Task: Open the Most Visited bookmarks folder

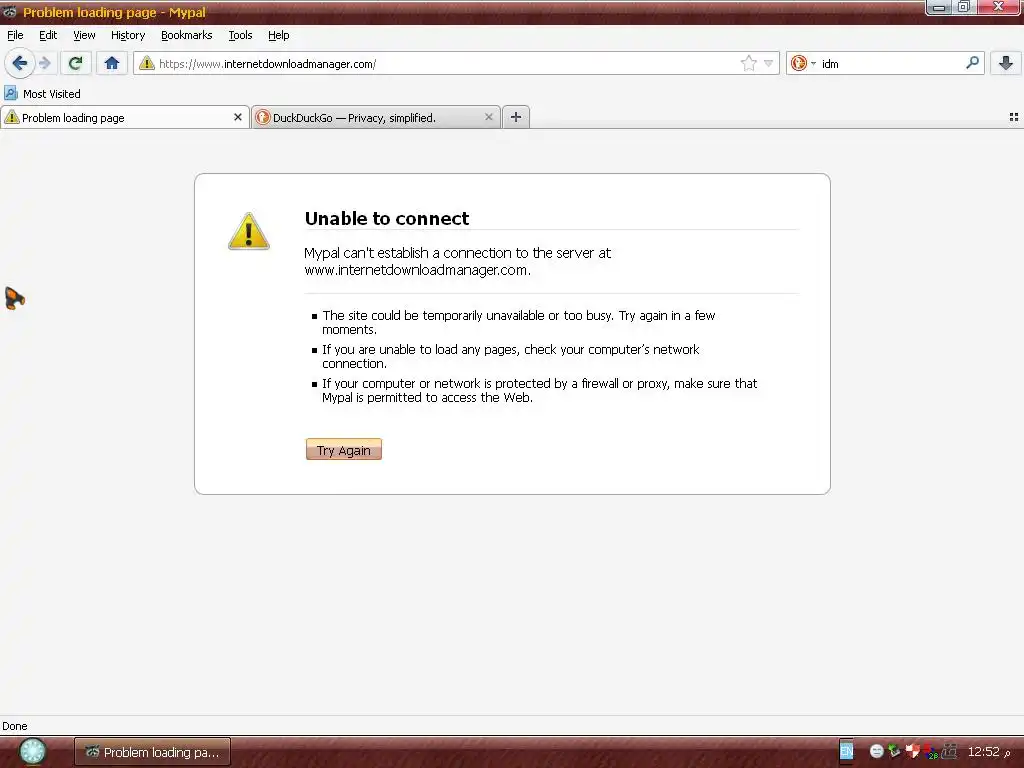Action: 42,93
